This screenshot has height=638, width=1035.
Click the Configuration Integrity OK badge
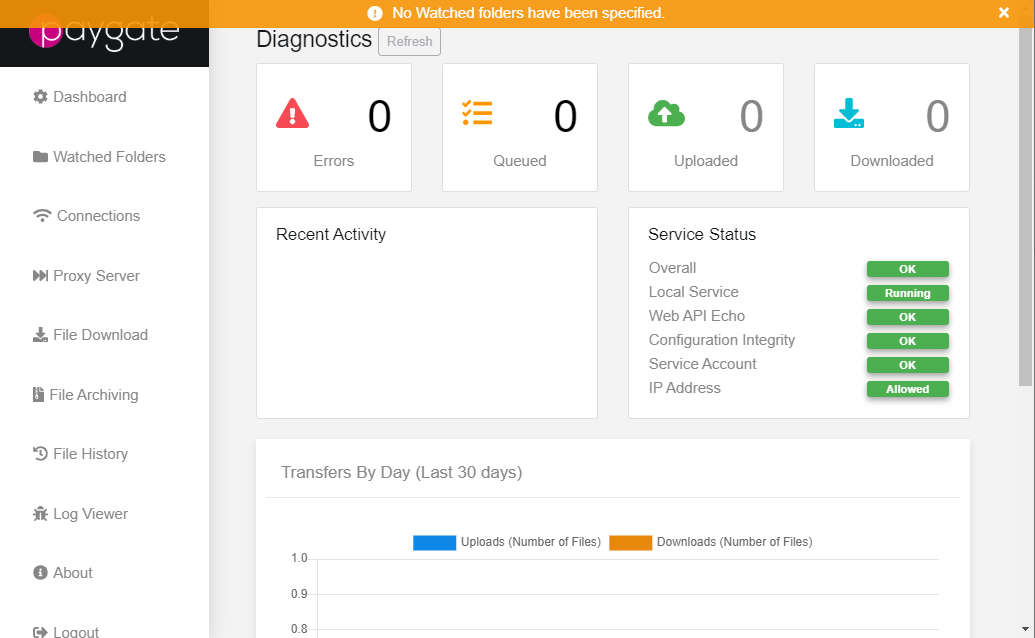point(908,341)
